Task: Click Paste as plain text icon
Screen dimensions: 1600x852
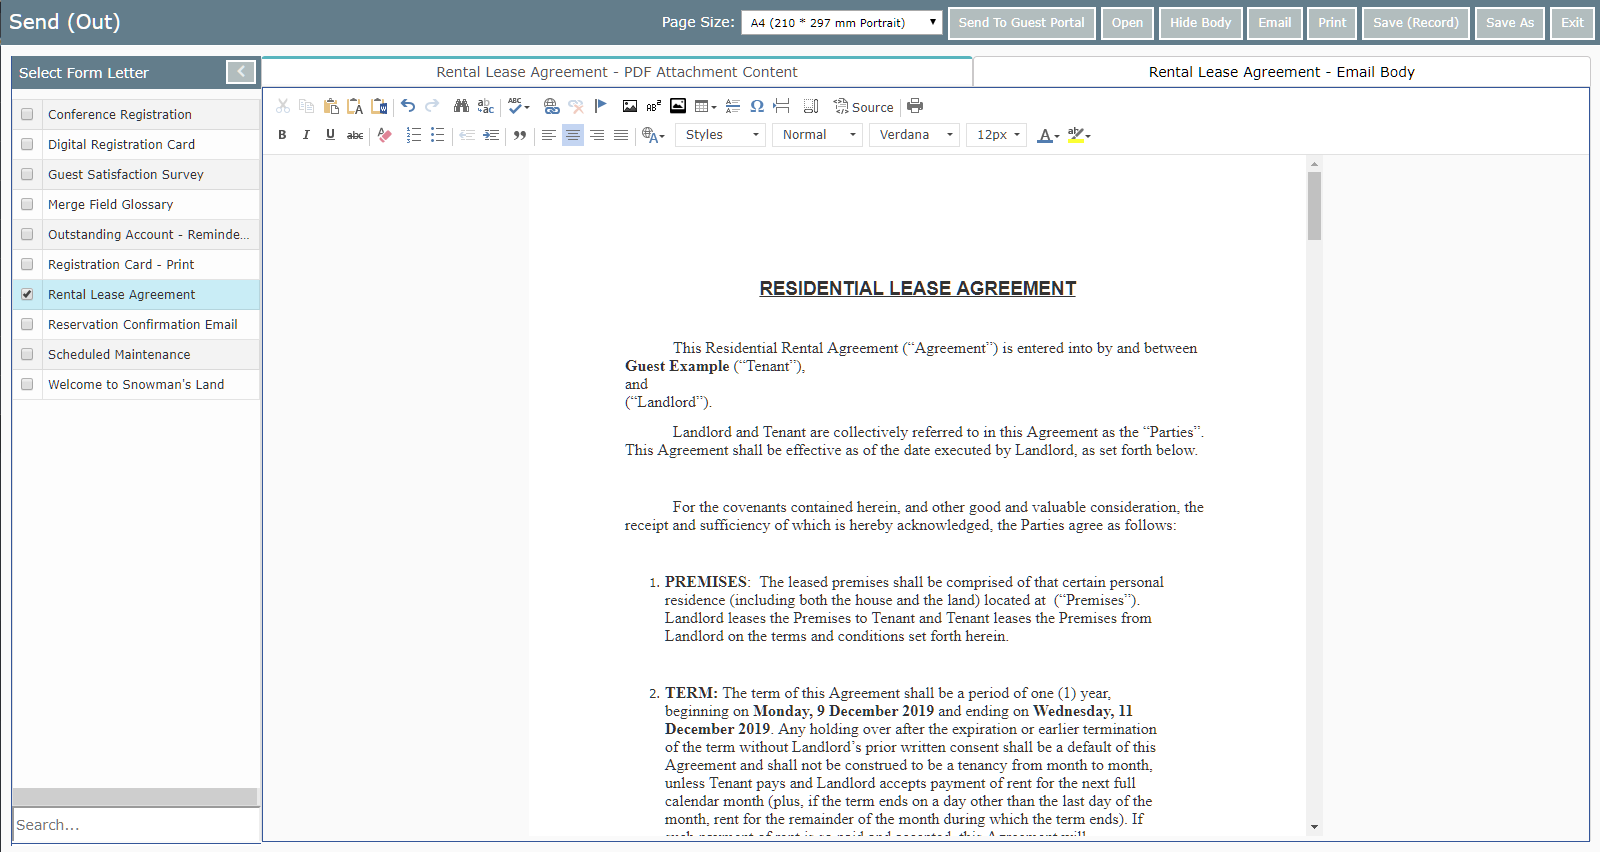Action: click(355, 106)
